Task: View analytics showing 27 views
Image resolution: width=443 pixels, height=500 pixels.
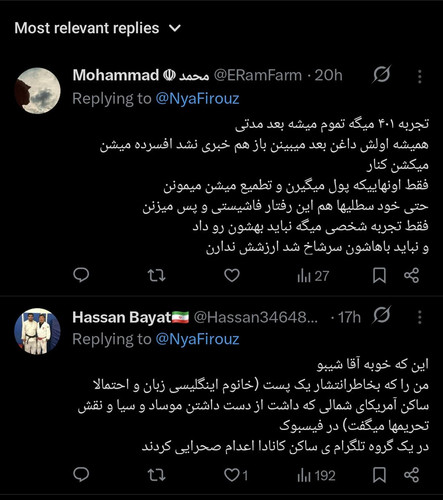Action: point(313,276)
